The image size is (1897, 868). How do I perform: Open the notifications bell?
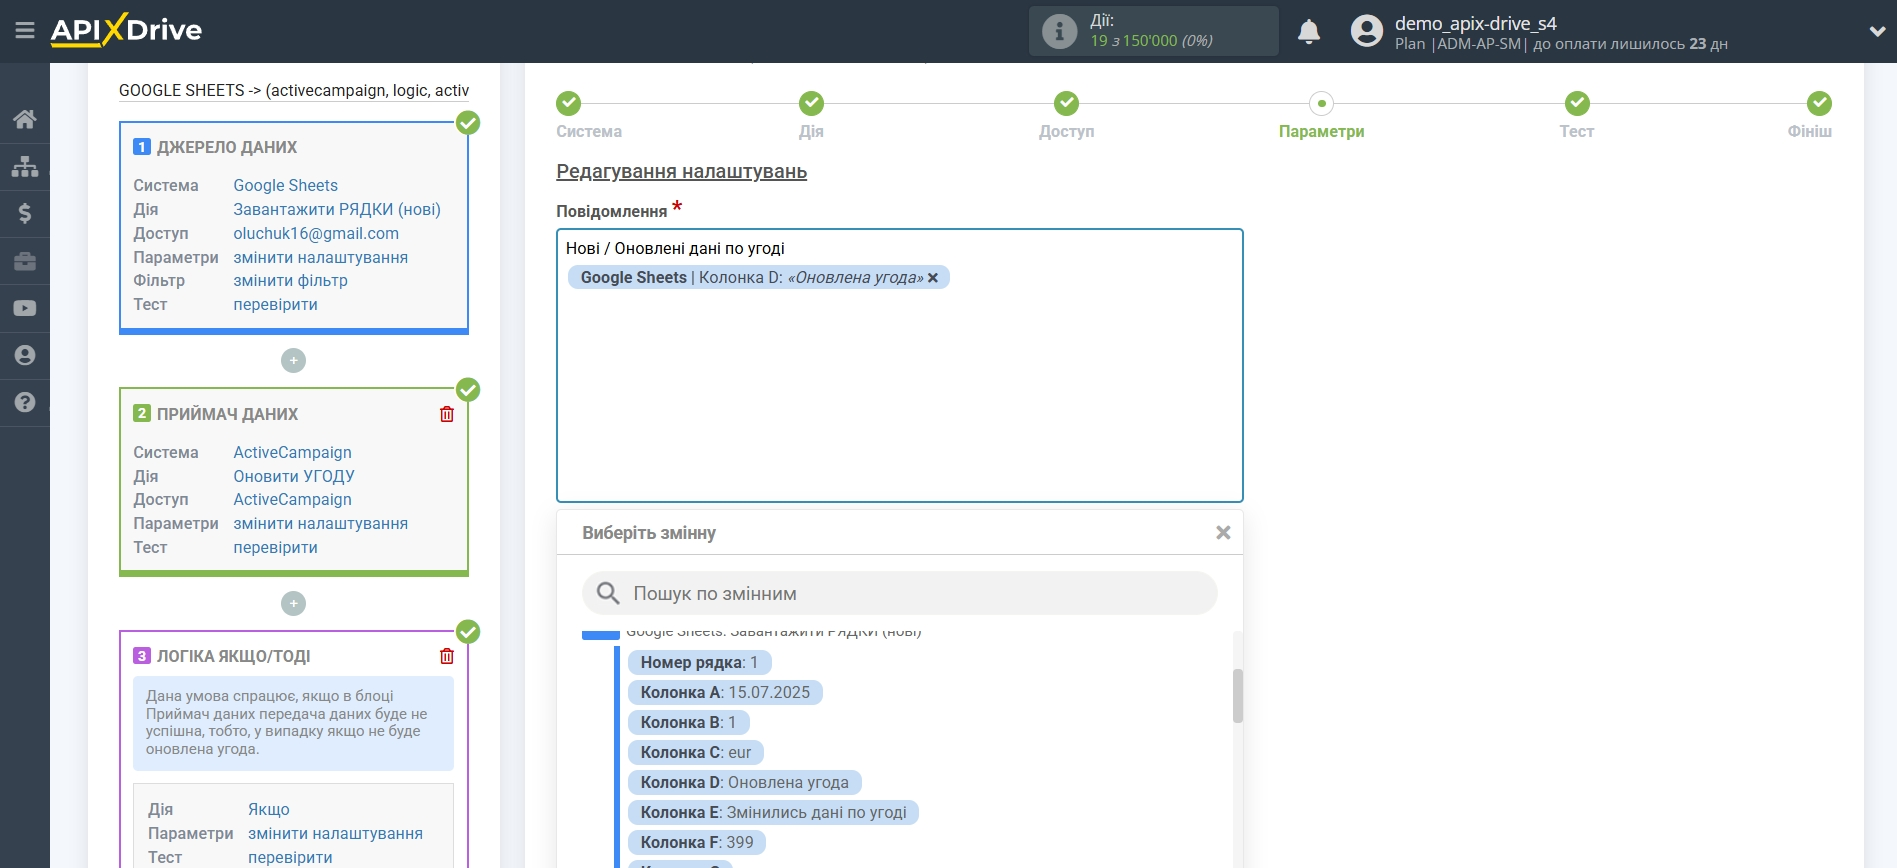(1309, 31)
